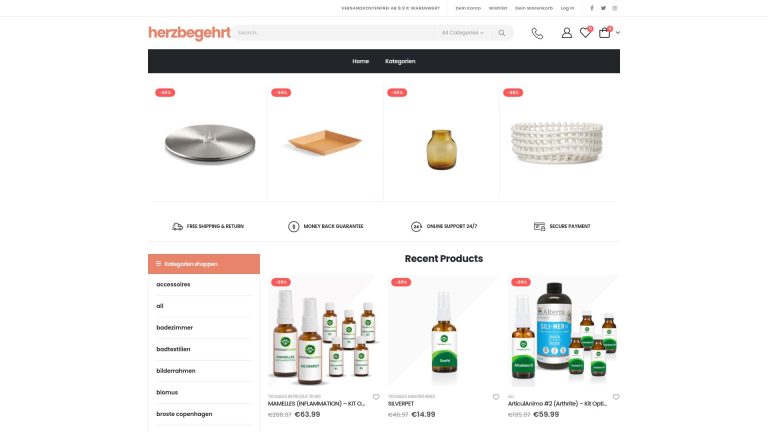Viewport: 768px width, 432px height.
Task: Toggle wishlist heart for MAMELLES kit
Action: point(376,397)
